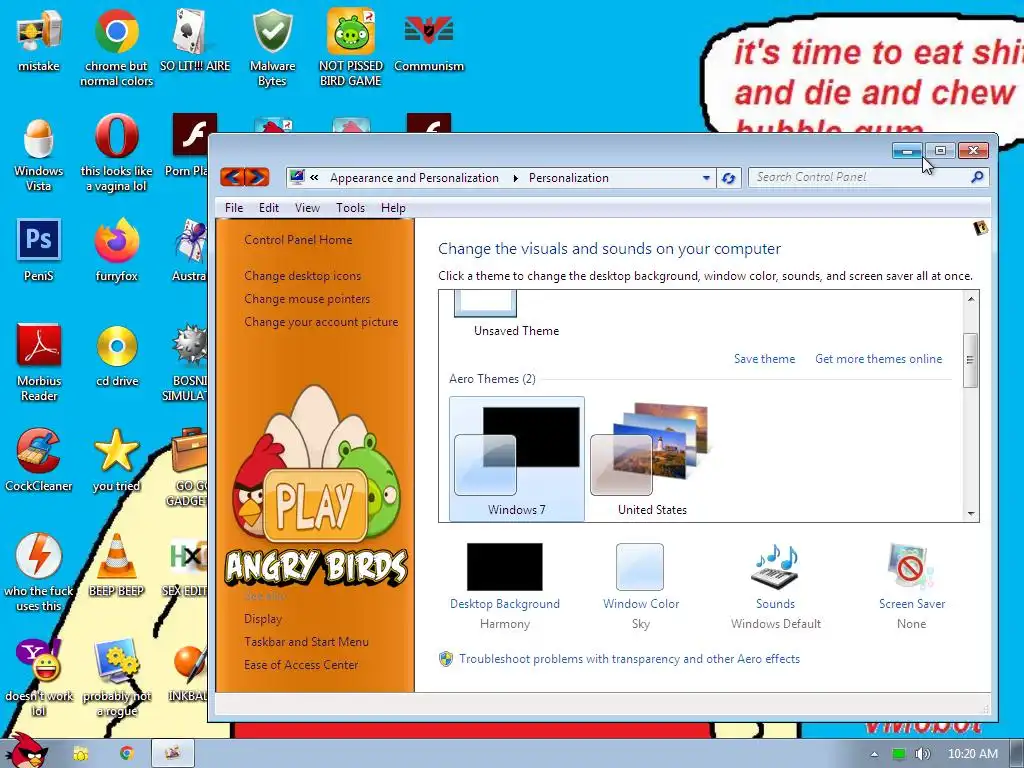Open the 'mistake' desktop icon
Screen dimensions: 1024x768
click(x=39, y=41)
